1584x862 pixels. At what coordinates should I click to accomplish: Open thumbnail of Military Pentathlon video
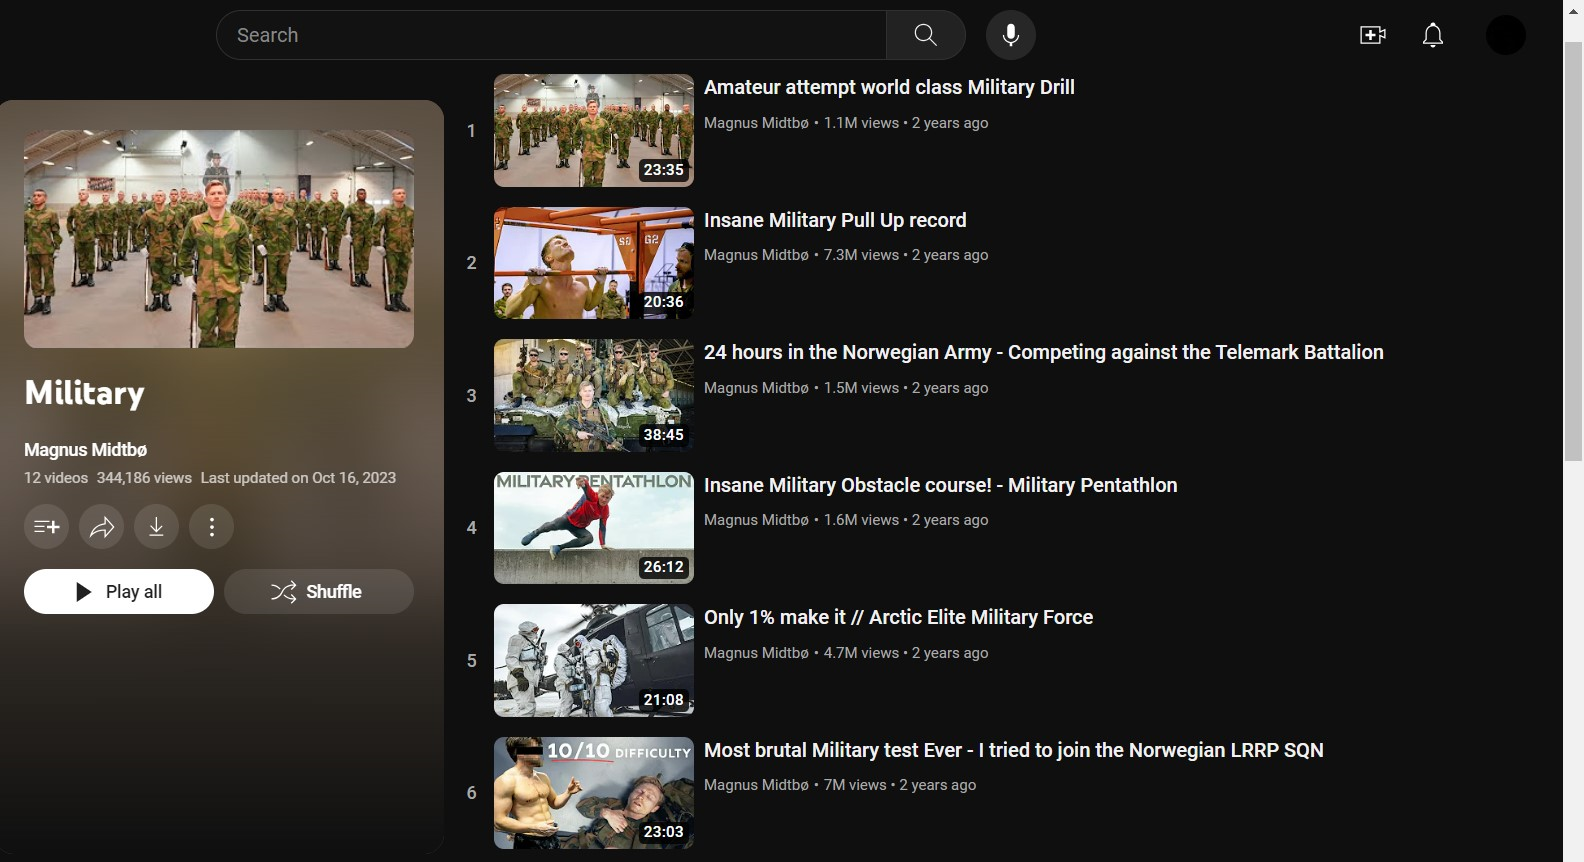coord(594,528)
